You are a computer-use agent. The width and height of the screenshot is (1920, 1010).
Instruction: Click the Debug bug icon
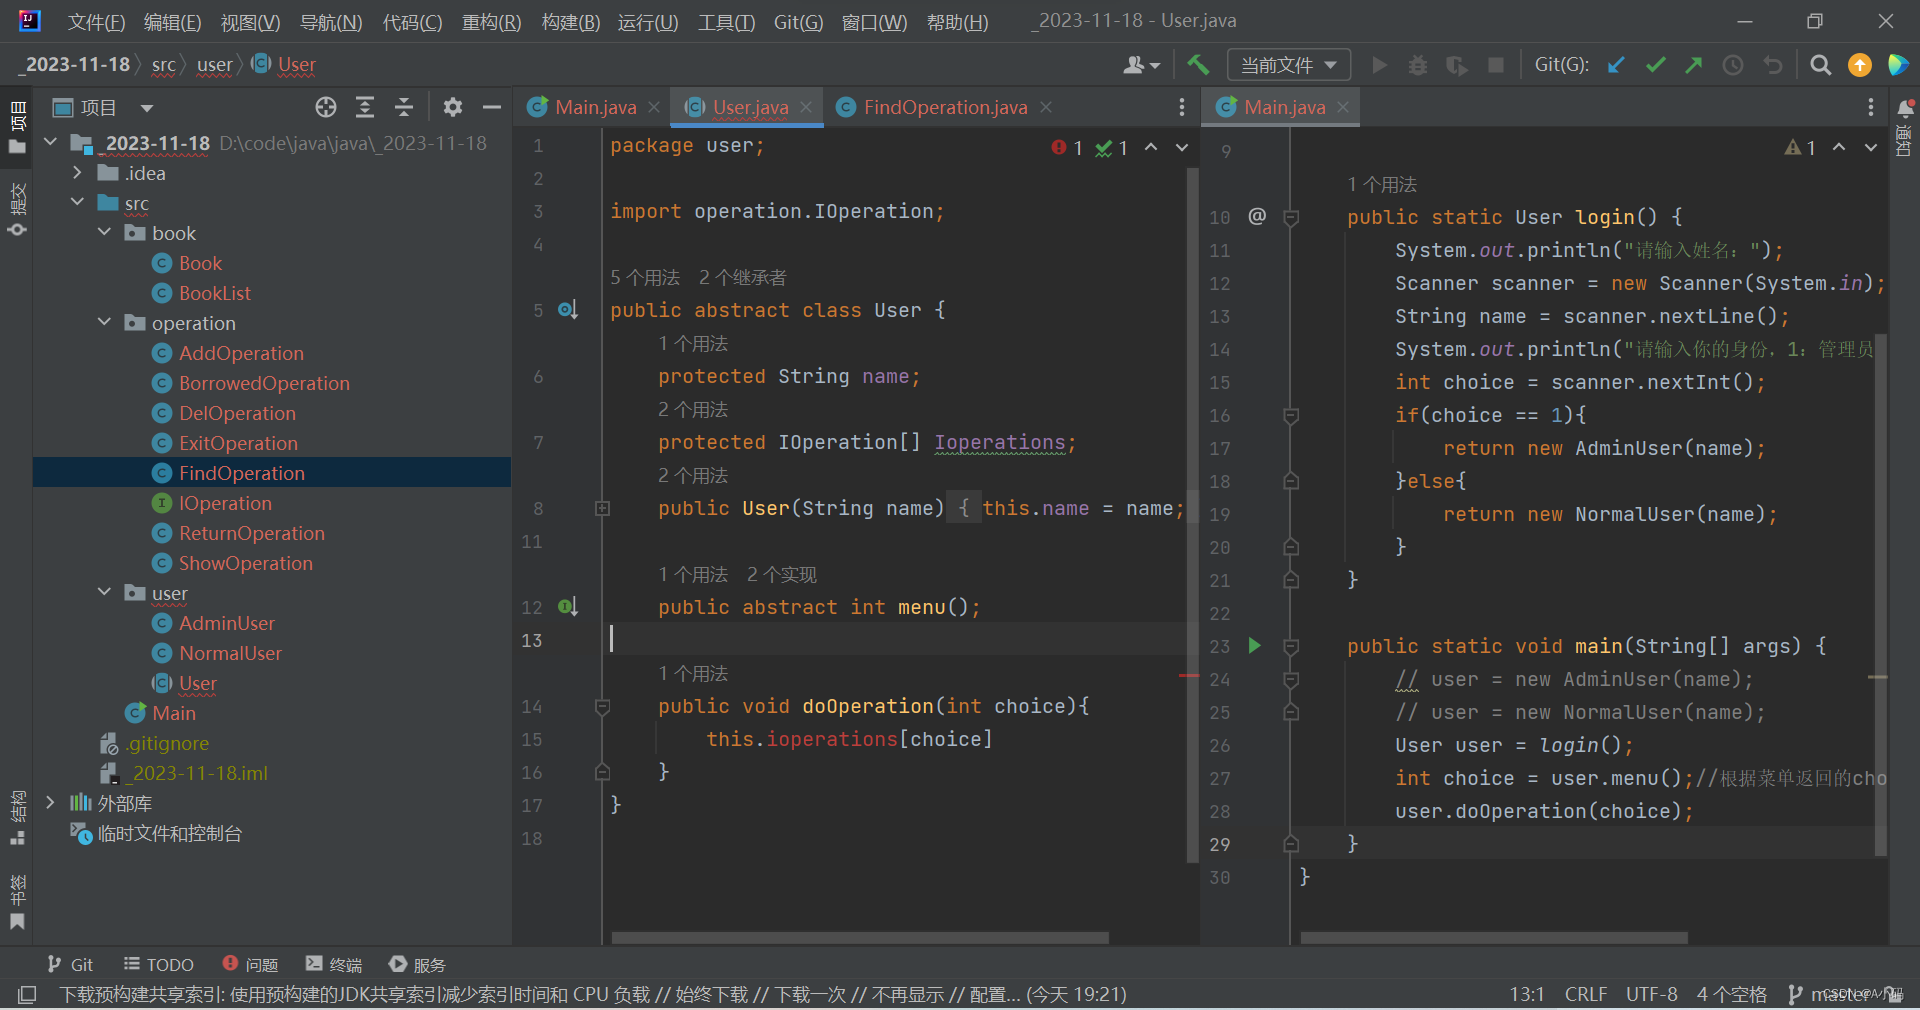[1418, 65]
